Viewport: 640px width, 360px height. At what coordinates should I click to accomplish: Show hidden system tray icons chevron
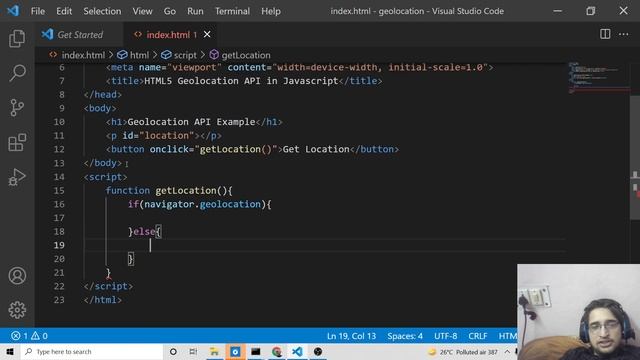click(x=507, y=351)
